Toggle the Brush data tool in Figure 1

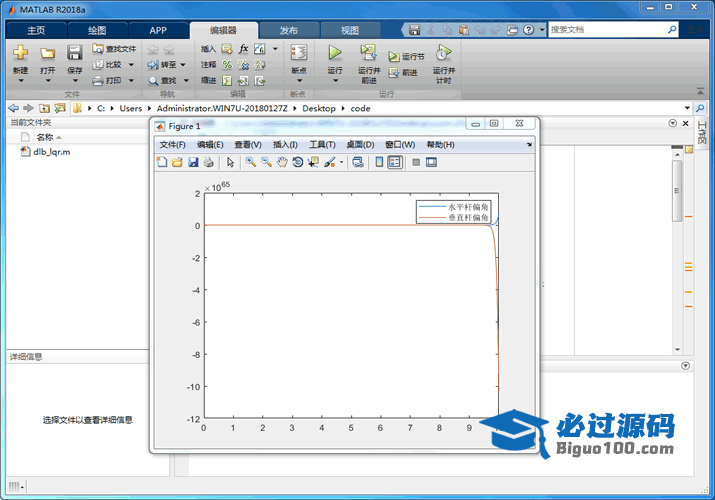(329, 162)
